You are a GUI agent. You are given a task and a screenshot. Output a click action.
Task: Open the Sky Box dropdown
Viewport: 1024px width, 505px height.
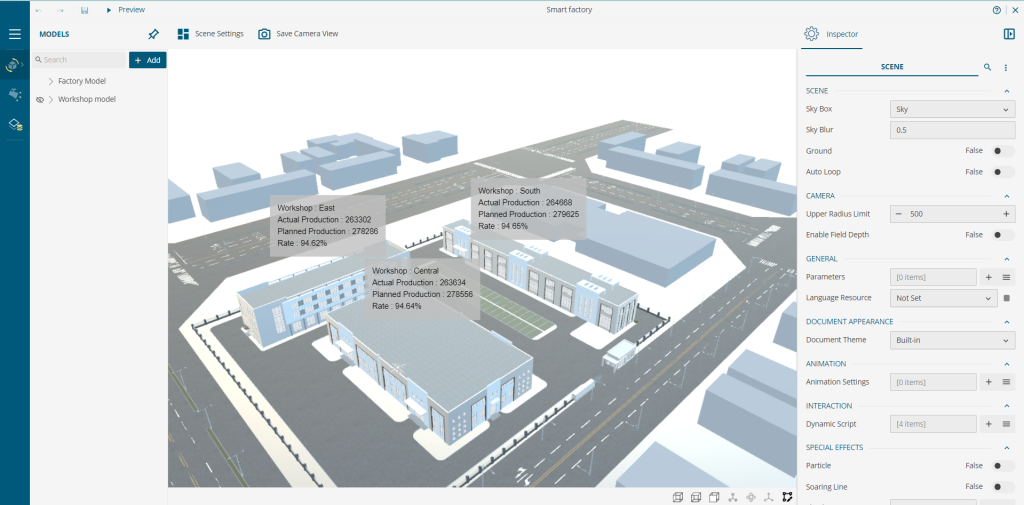tap(952, 109)
